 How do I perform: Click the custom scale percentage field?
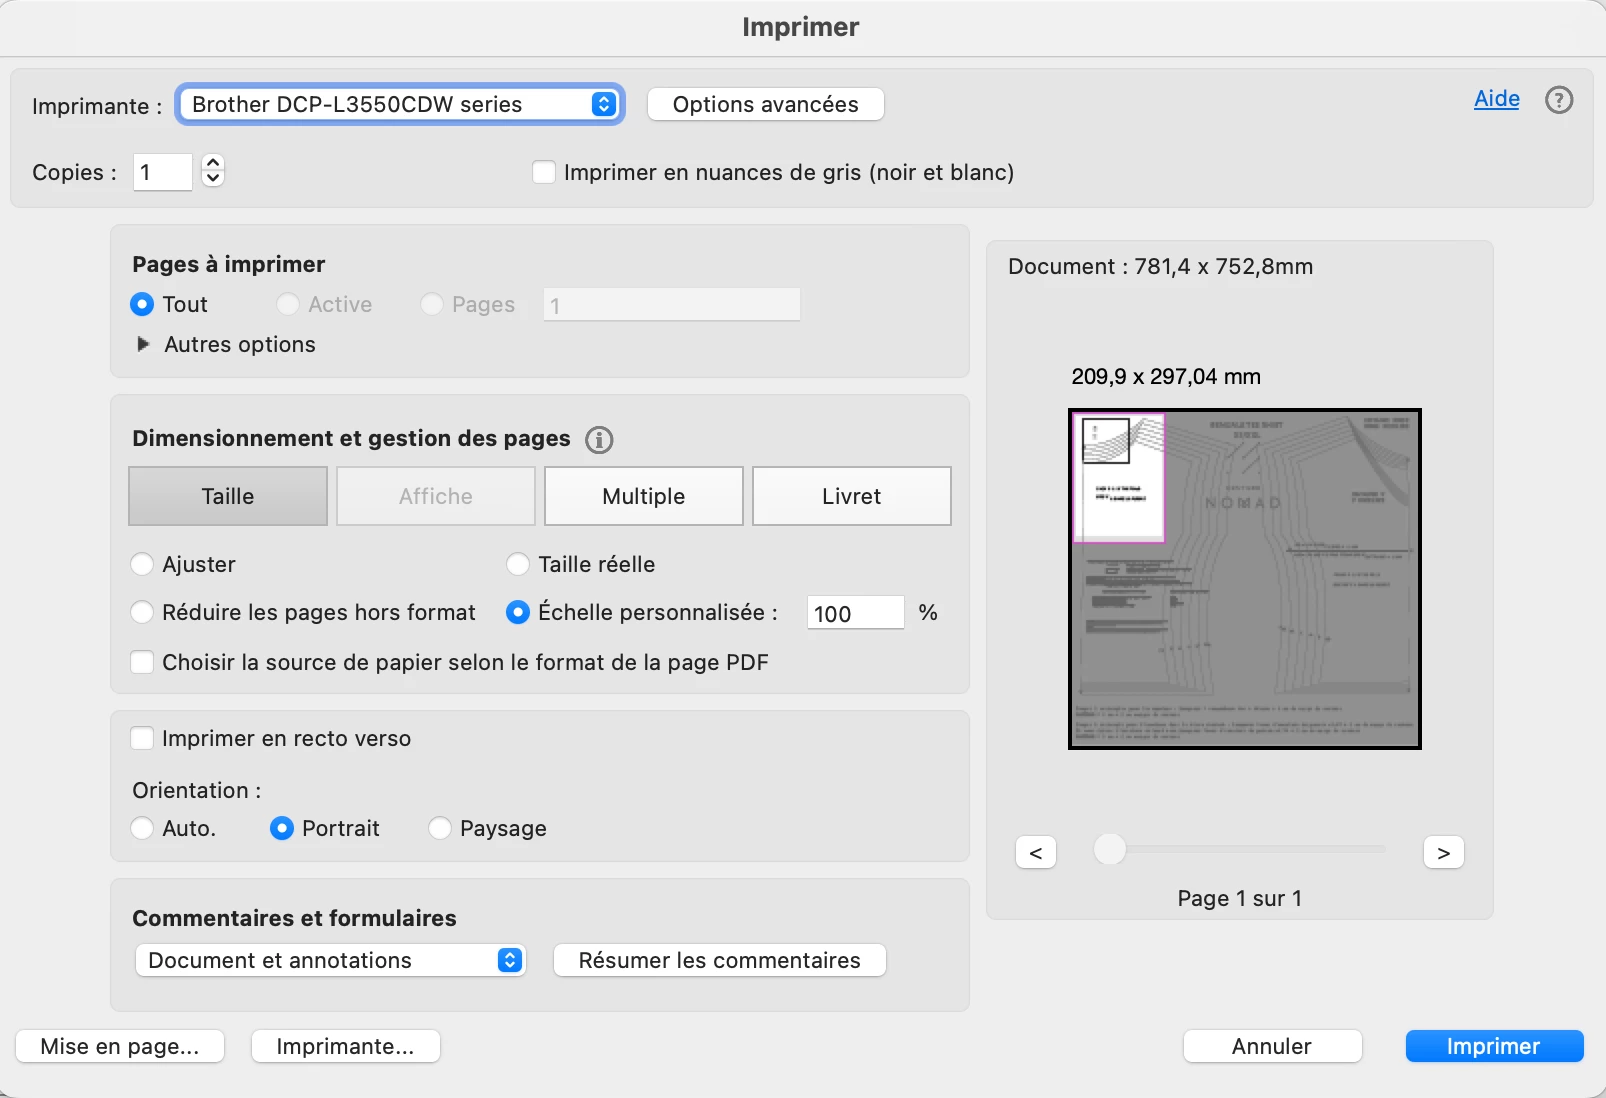856,613
